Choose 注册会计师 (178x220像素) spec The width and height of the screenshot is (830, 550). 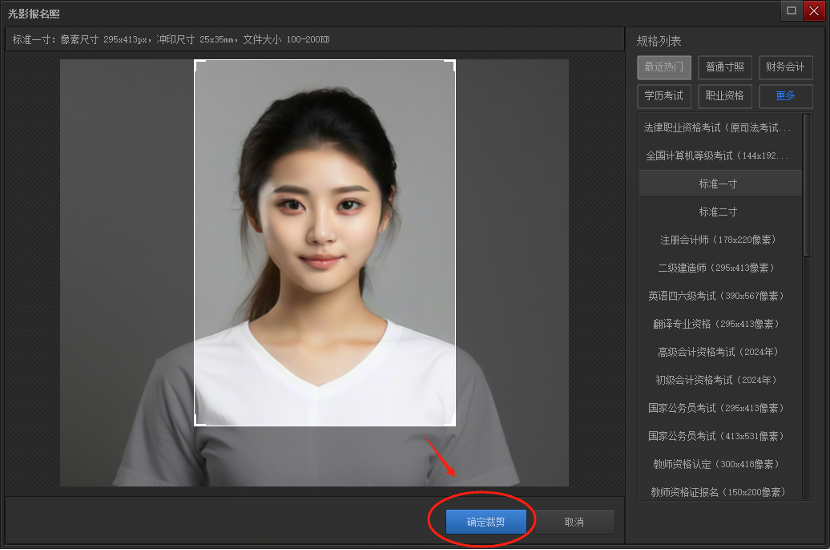click(x=720, y=240)
